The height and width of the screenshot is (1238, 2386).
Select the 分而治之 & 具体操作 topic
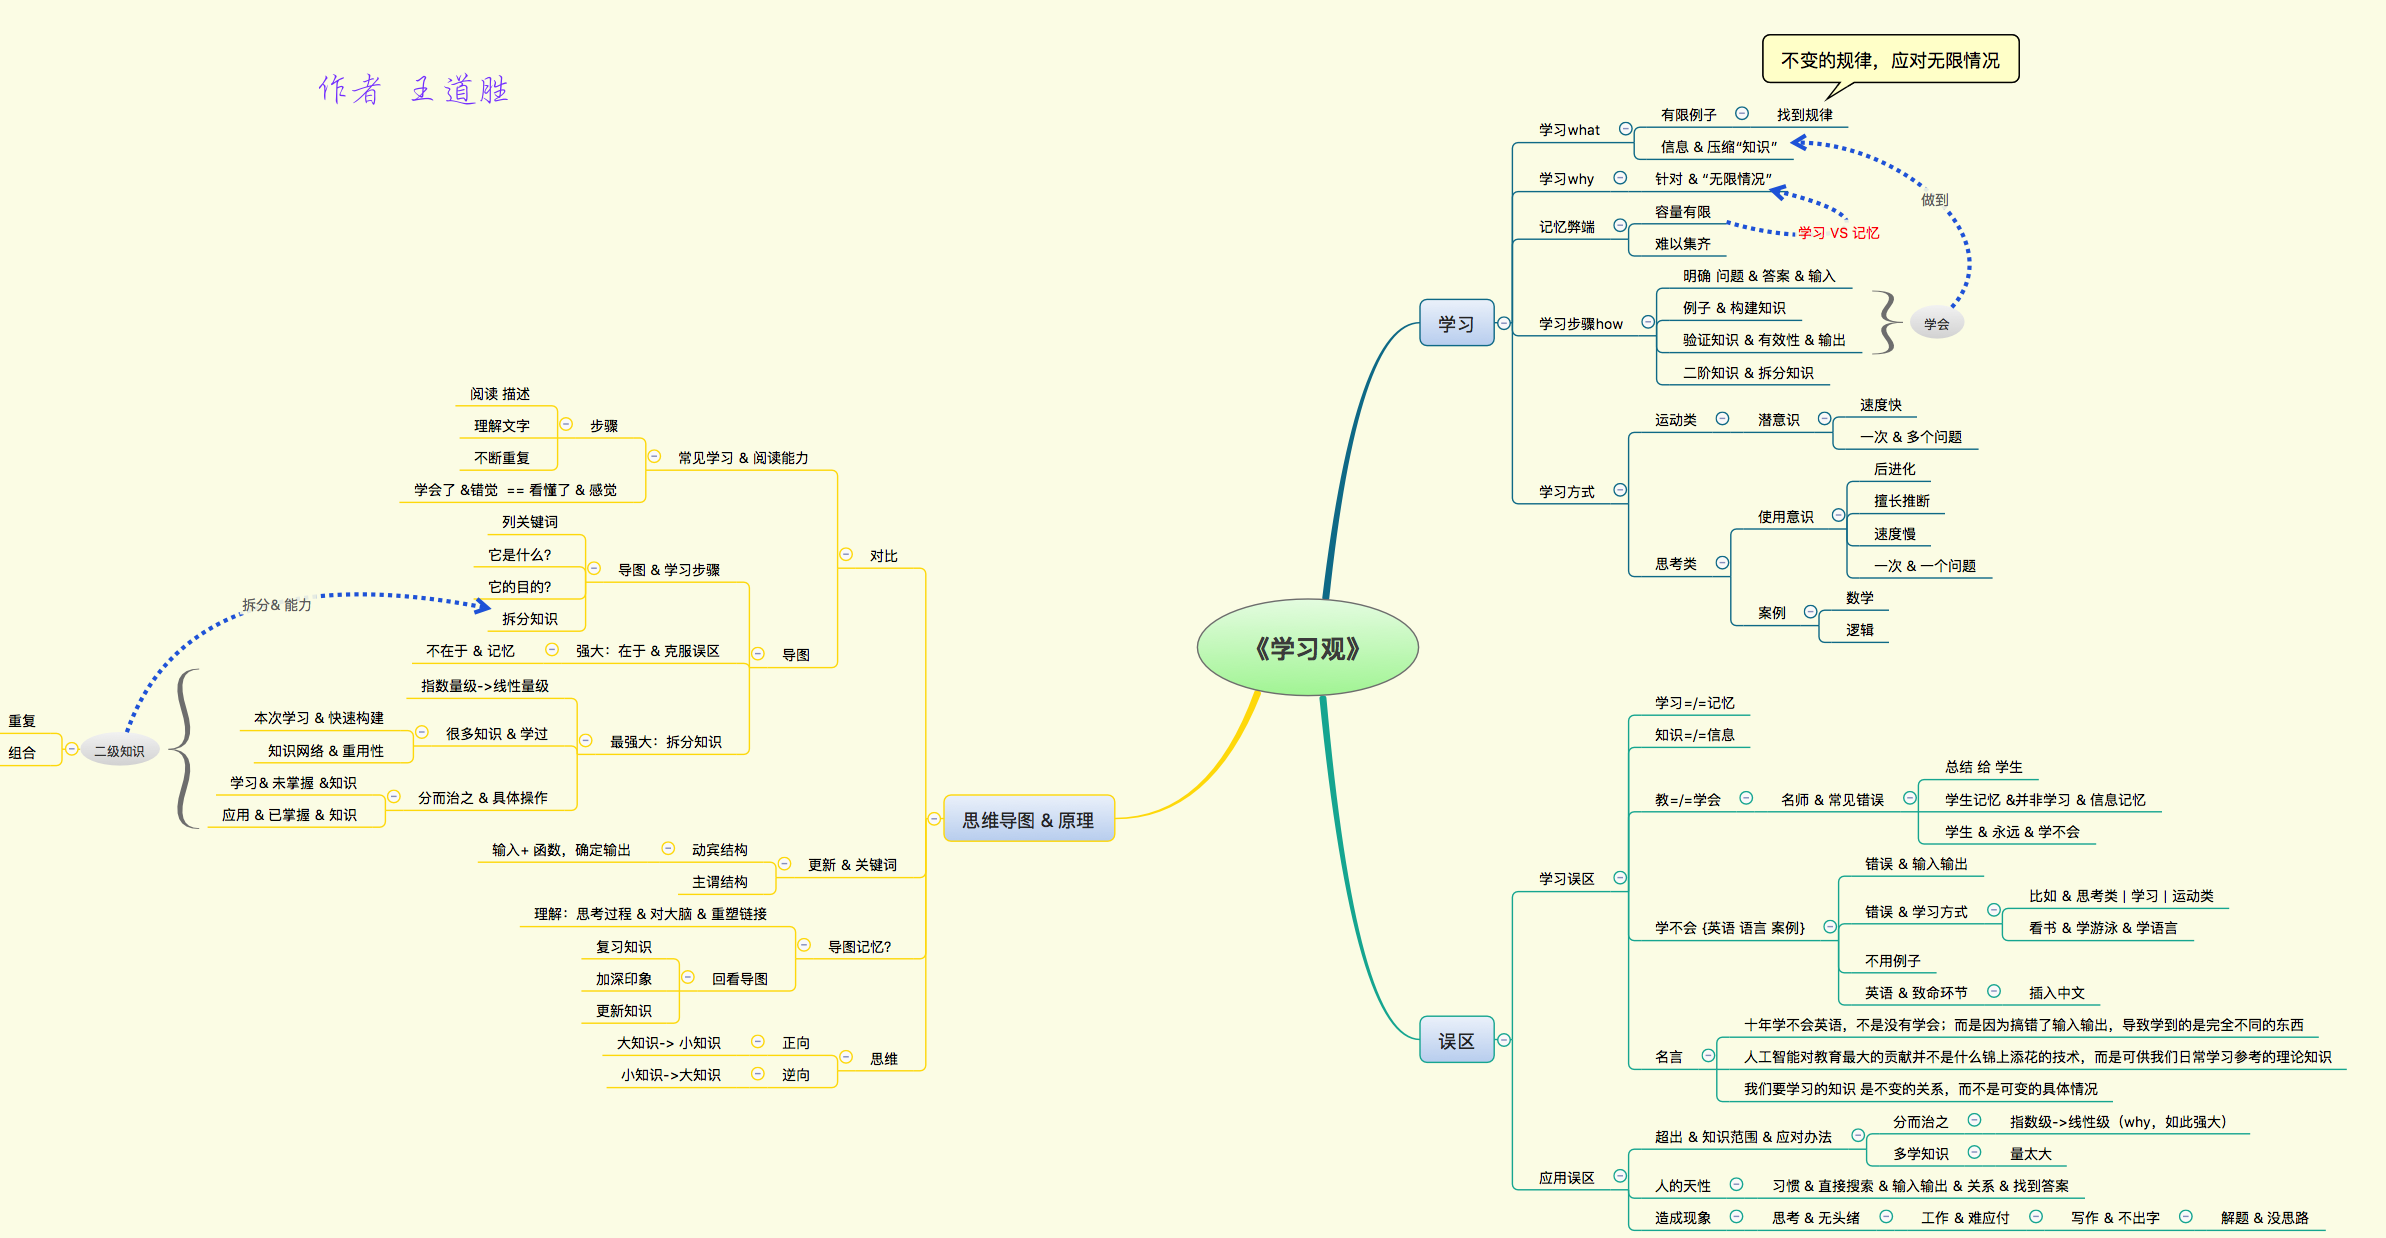tap(482, 798)
